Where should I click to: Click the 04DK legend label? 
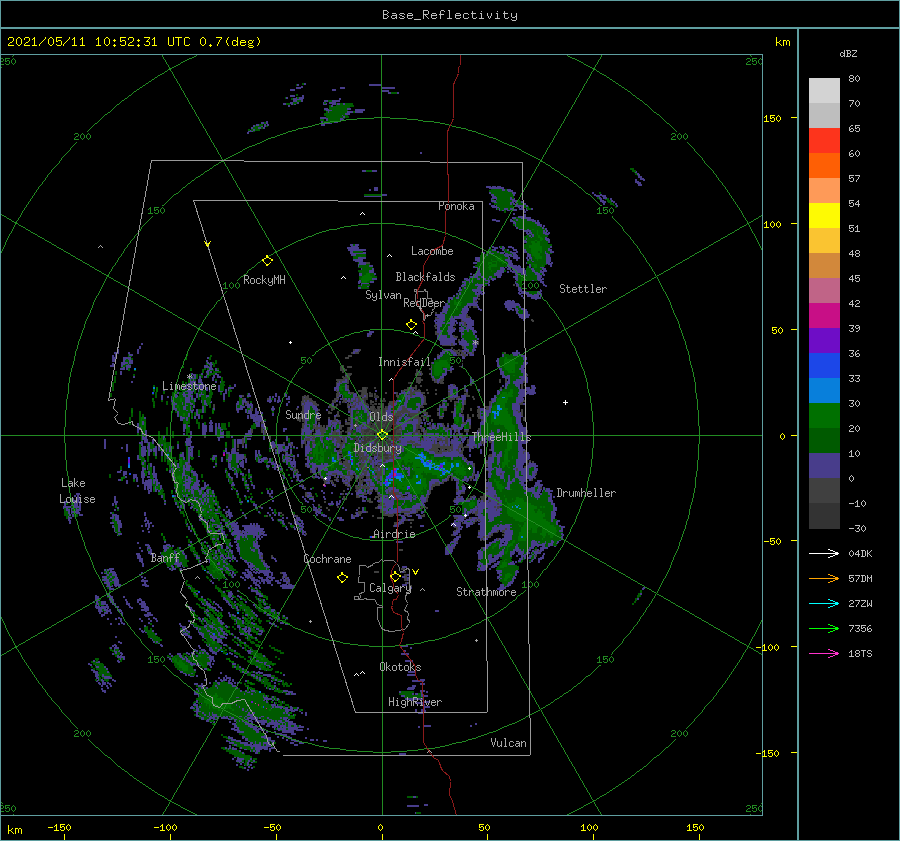click(860, 553)
